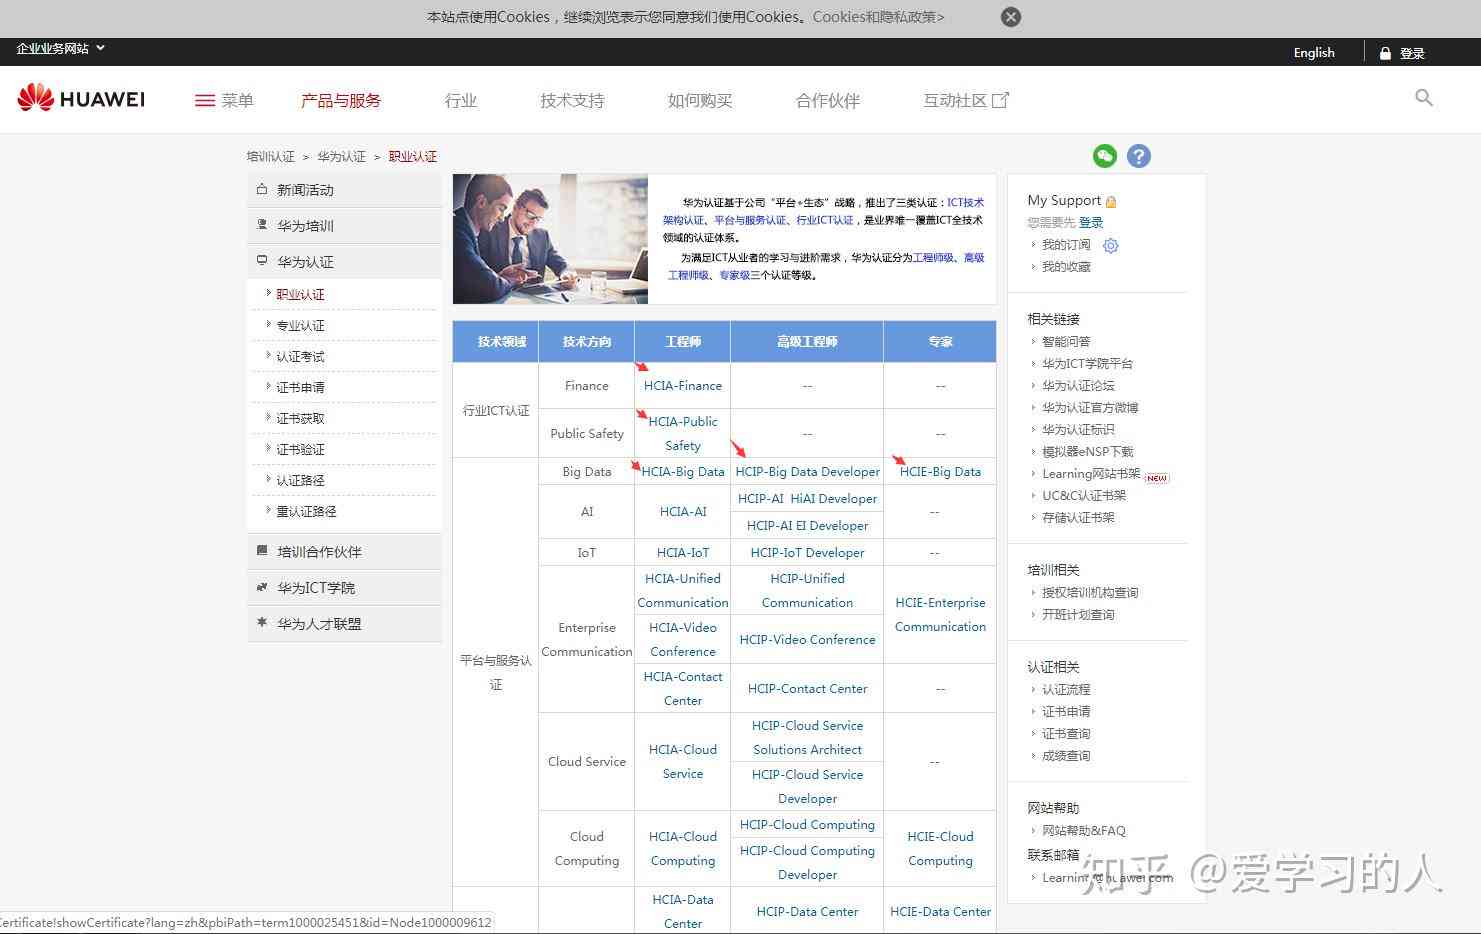This screenshot has height=934, width=1481.
Task: Open 产品与服务 in the top navigation
Action: 341,100
